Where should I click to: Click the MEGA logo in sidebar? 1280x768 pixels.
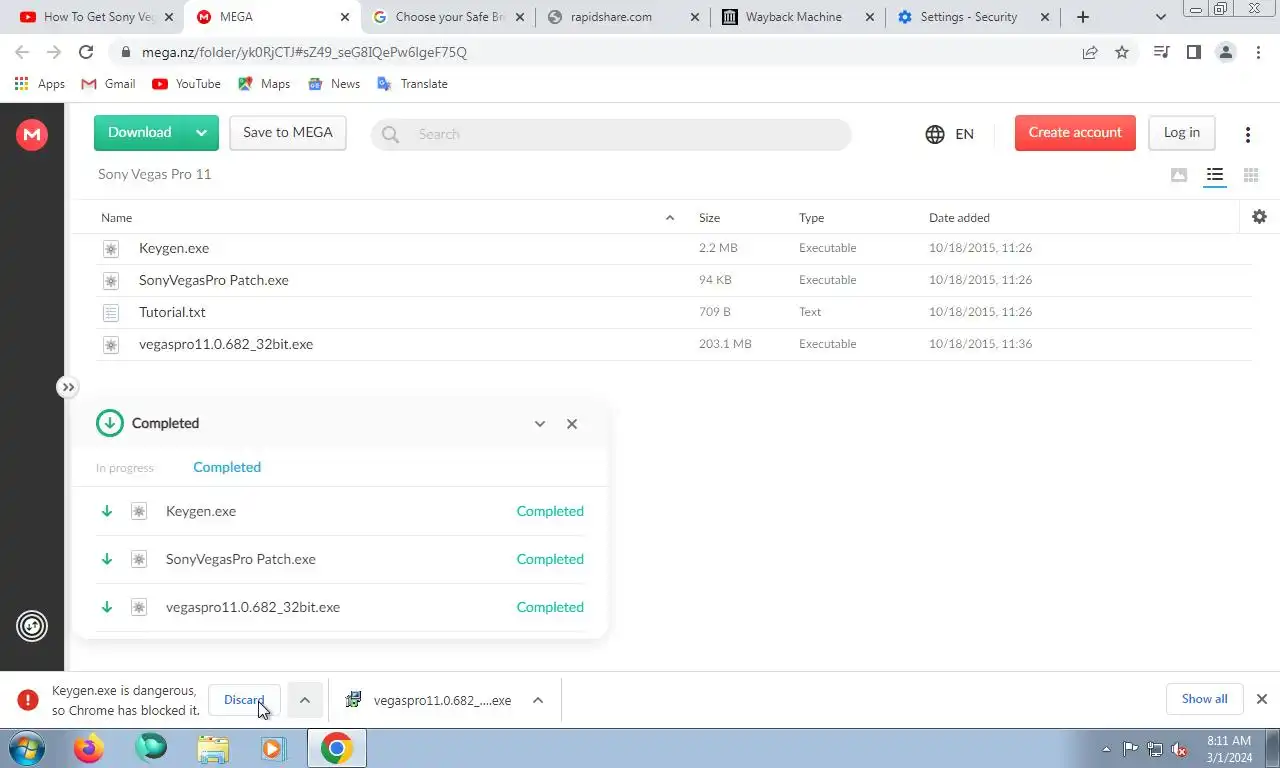coord(32,134)
